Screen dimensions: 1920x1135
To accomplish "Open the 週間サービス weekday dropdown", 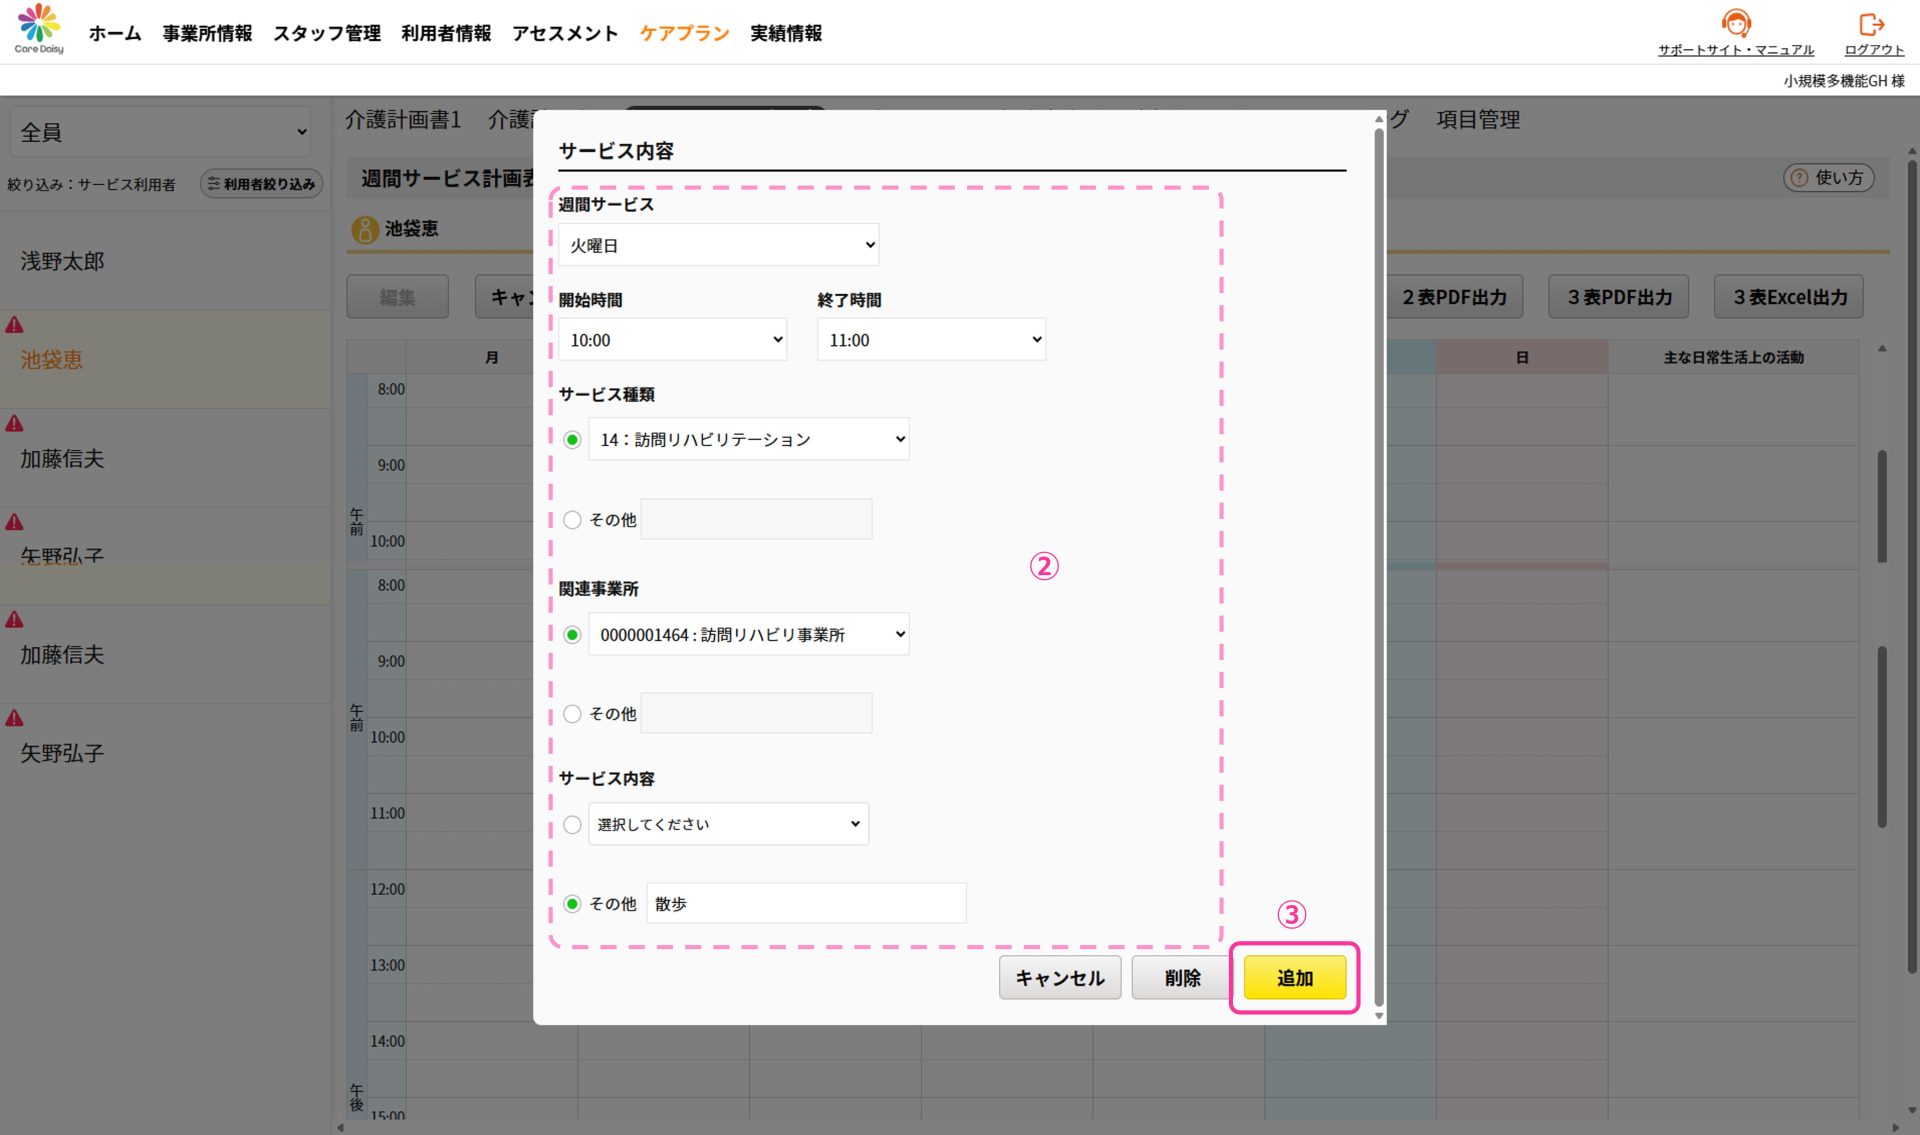I will click(718, 245).
